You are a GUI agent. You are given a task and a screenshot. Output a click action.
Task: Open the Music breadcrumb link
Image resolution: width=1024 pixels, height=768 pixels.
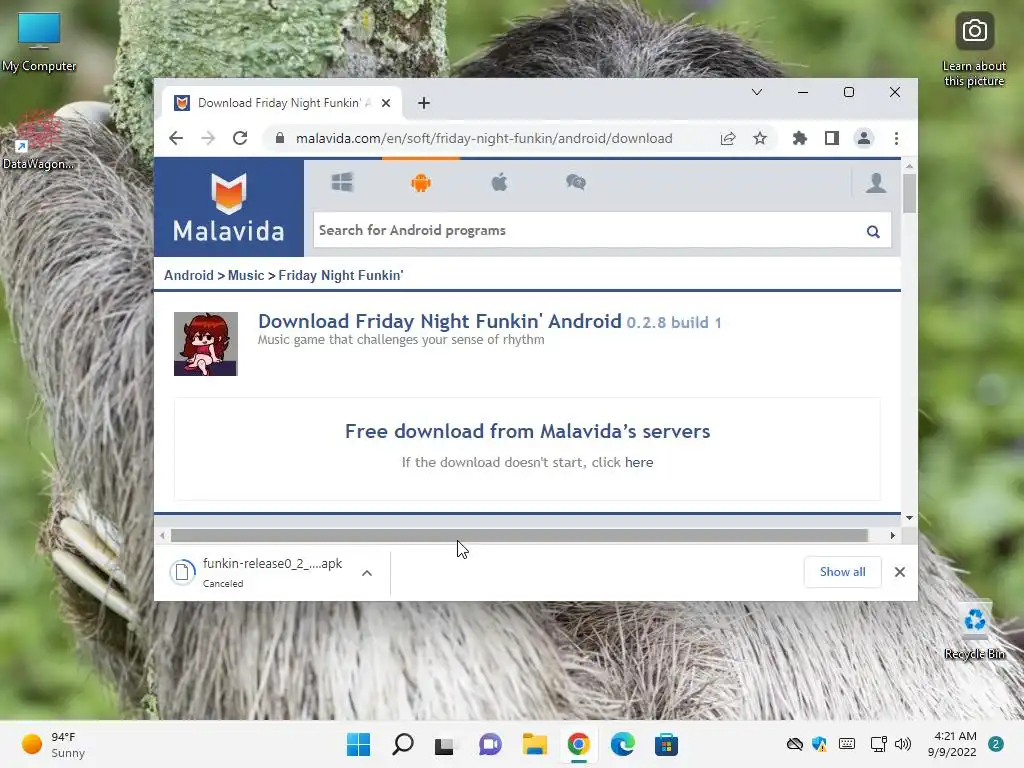246,275
